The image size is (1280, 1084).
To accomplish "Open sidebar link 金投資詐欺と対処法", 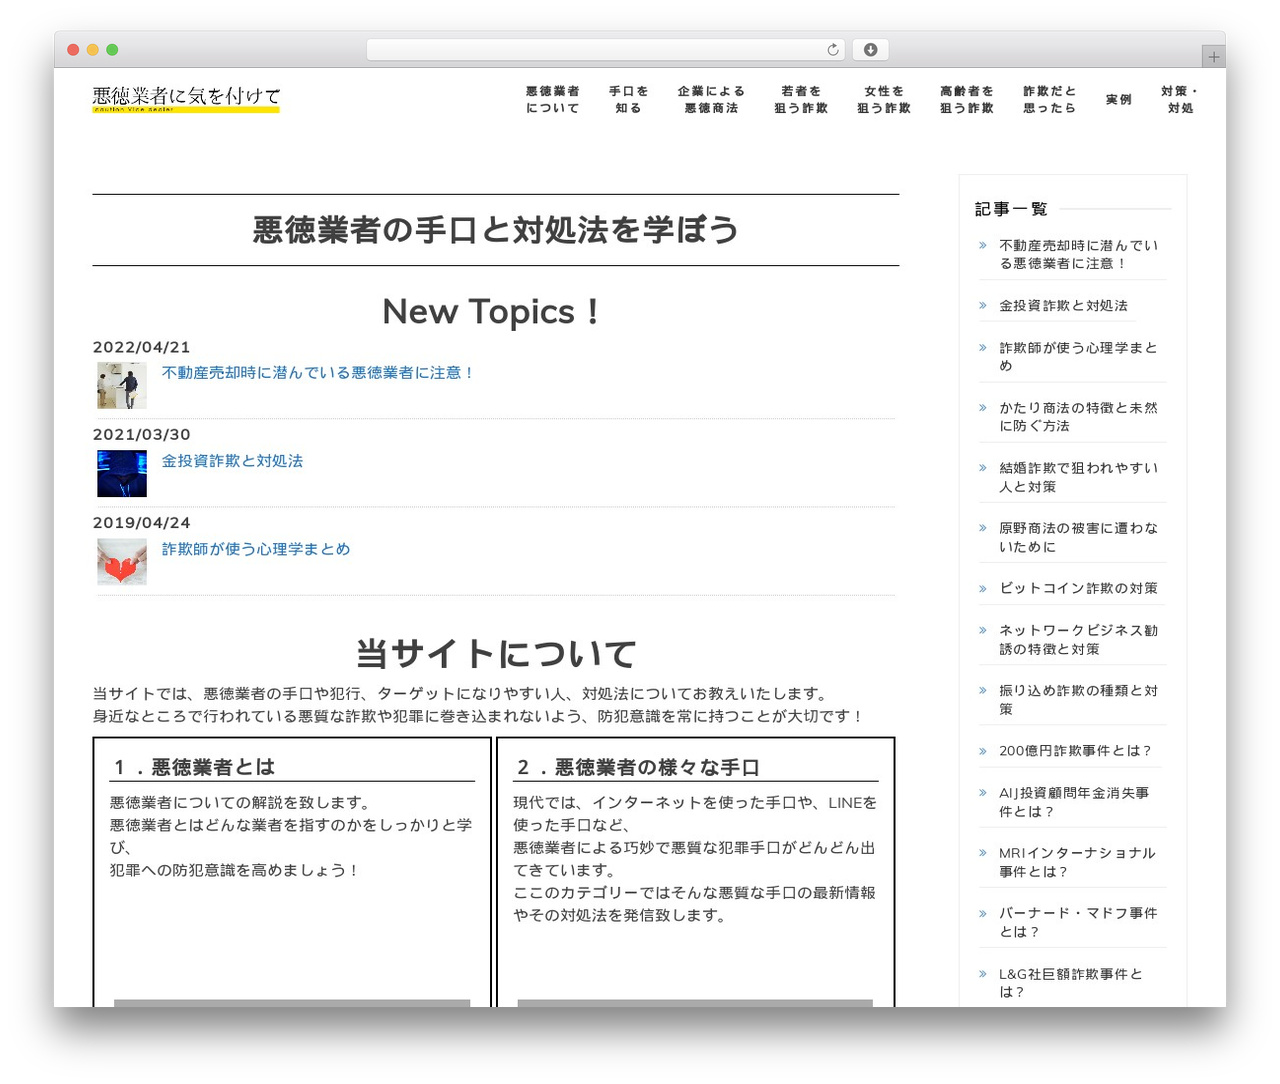I will 1063,306.
